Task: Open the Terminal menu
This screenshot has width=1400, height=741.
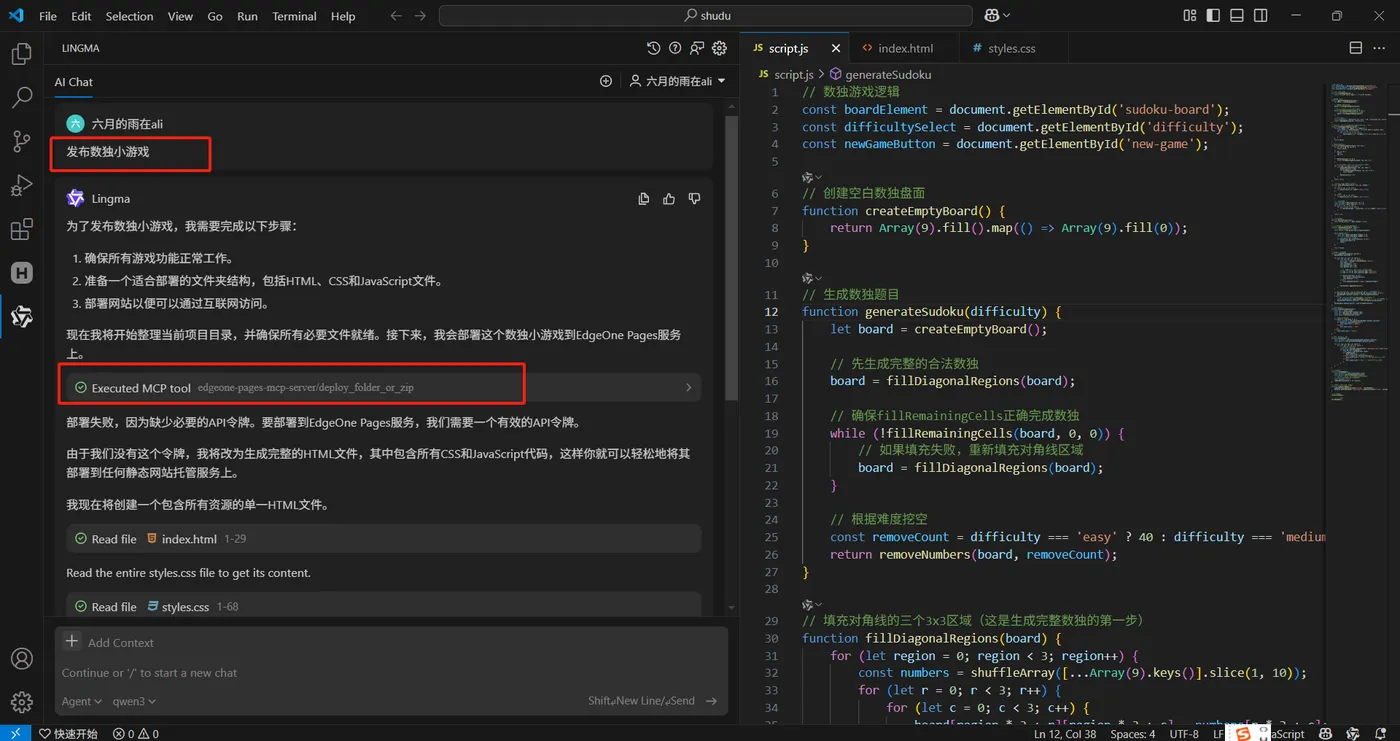Action: click(293, 16)
